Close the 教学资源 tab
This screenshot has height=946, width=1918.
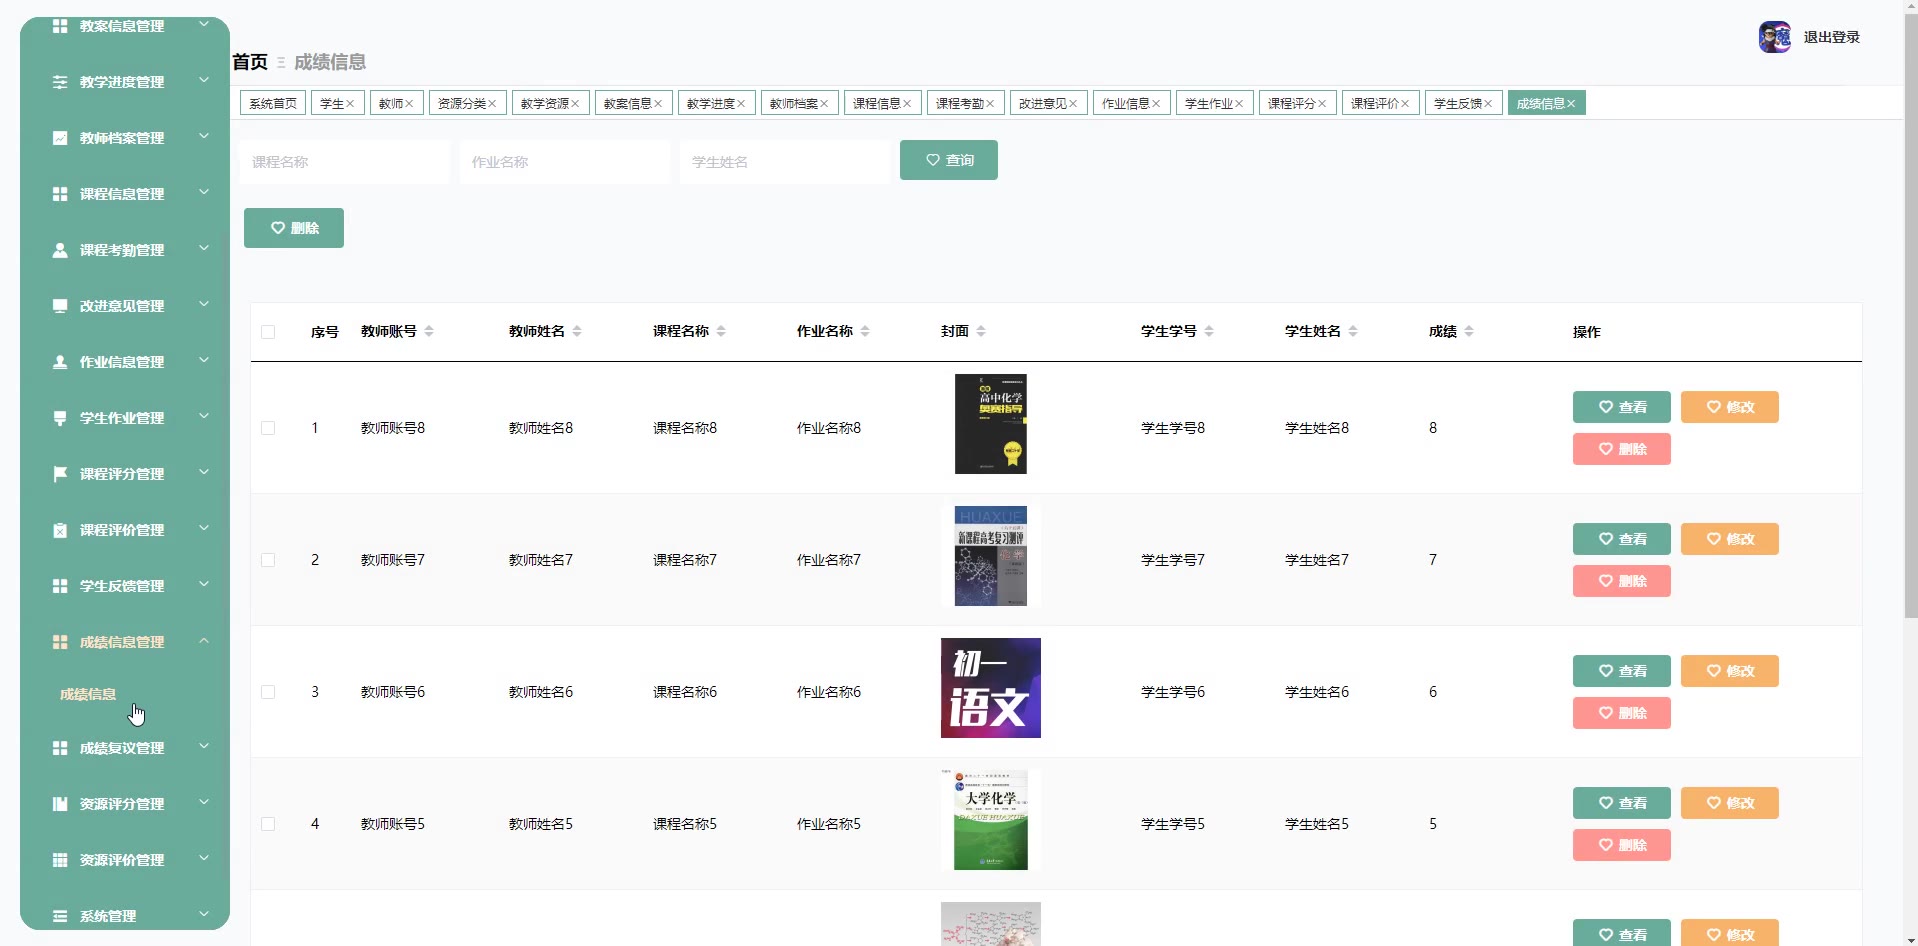pos(575,104)
